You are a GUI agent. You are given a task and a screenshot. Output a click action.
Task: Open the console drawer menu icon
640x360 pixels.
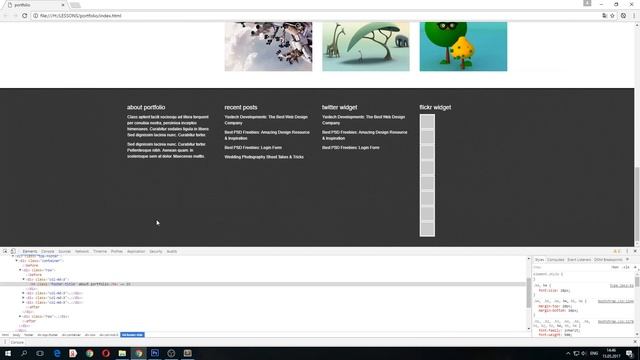tap(5, 342)
